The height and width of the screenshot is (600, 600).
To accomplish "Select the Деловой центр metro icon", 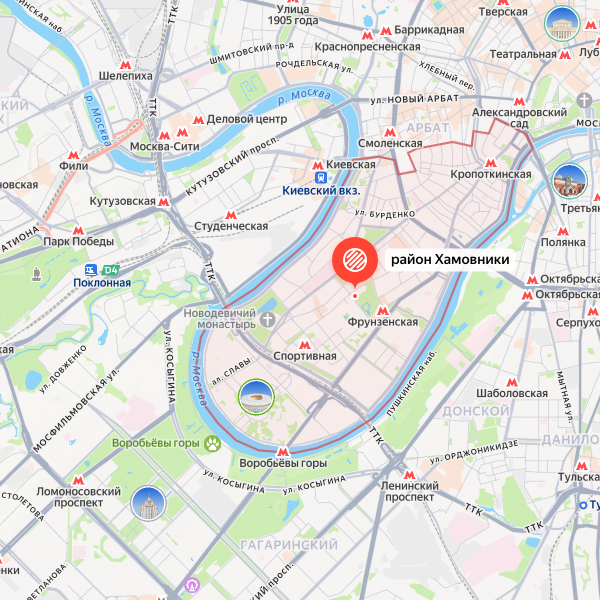I will pos(198,120).
